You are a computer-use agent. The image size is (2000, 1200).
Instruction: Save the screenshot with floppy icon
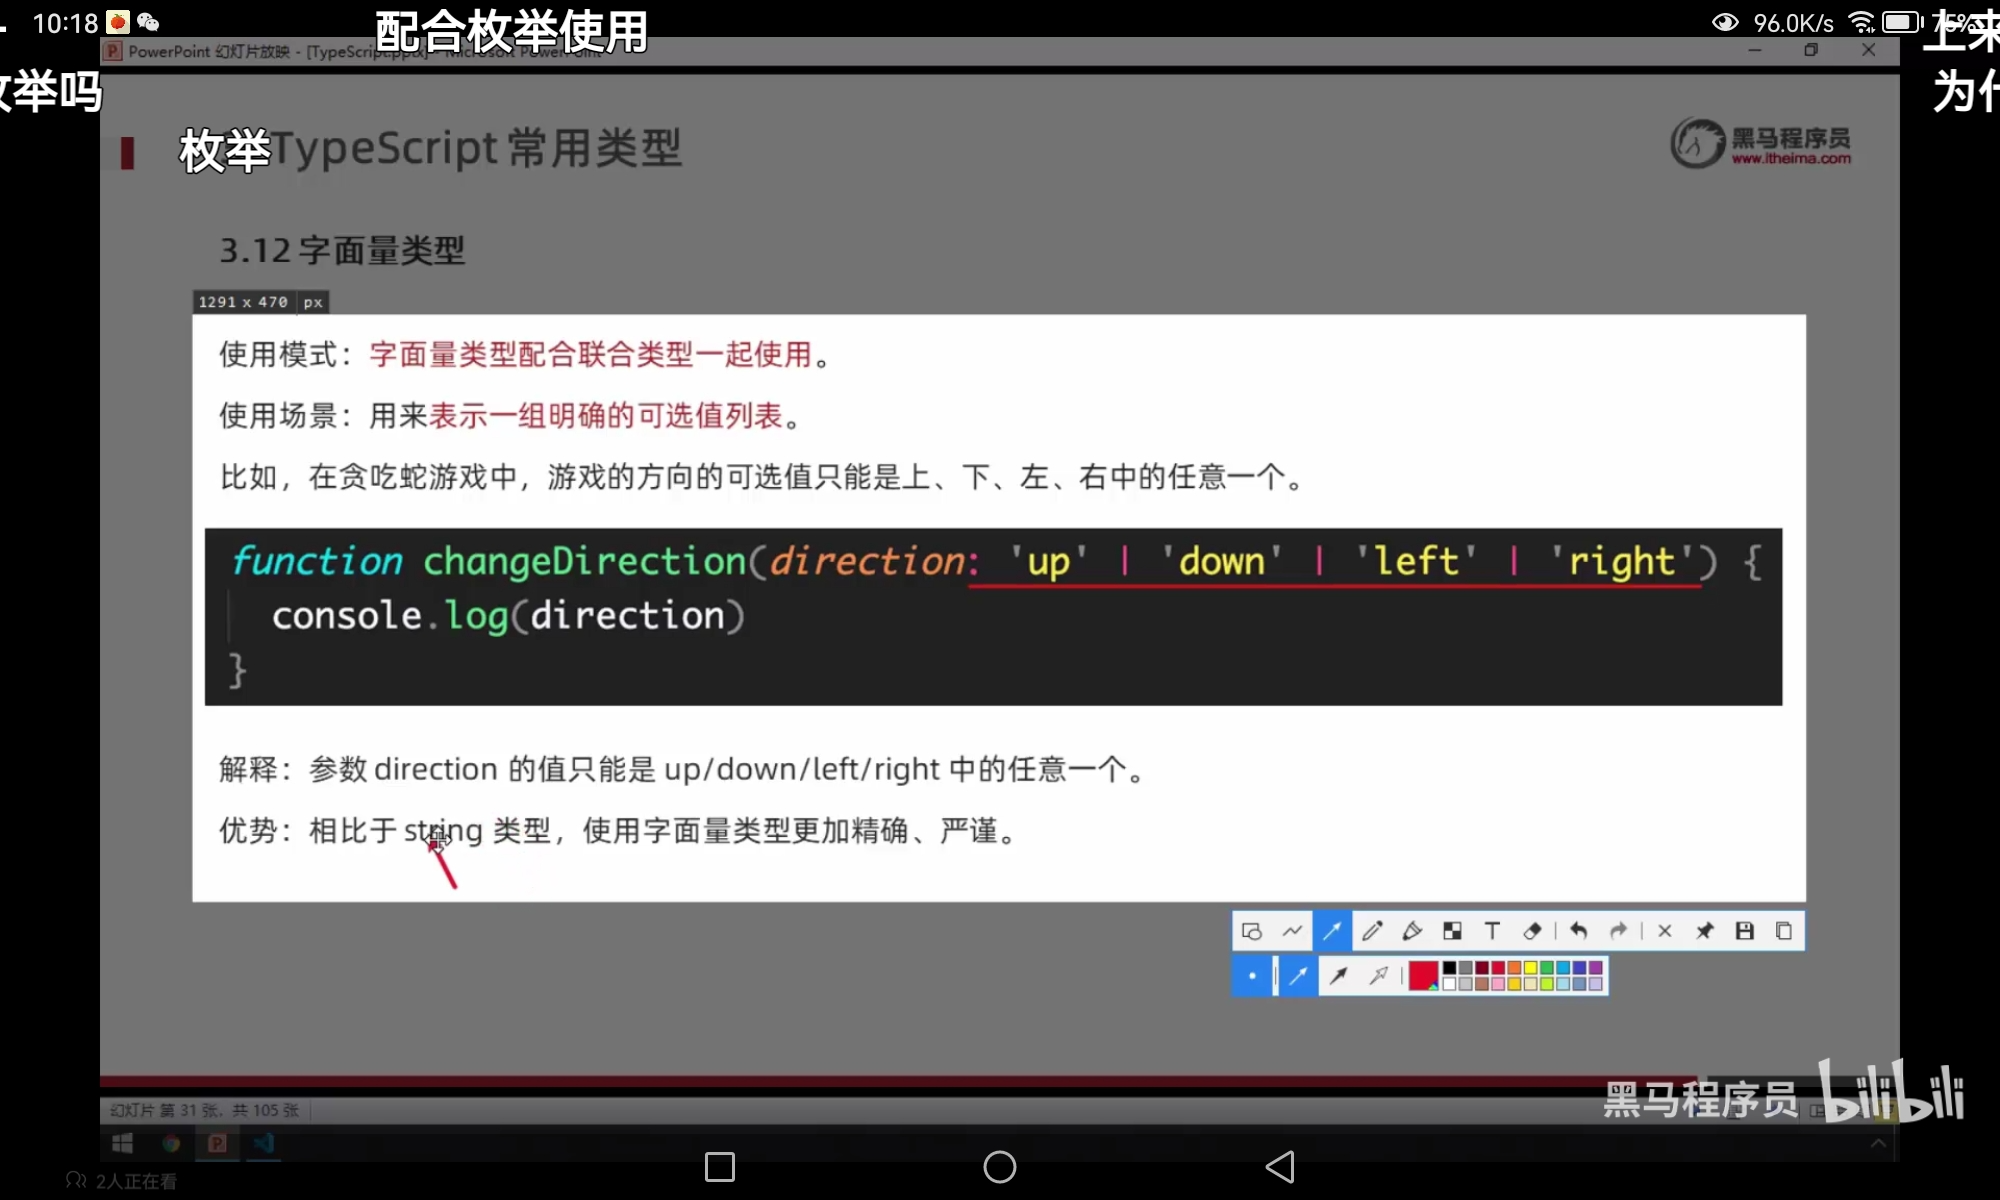point(1744,931)
